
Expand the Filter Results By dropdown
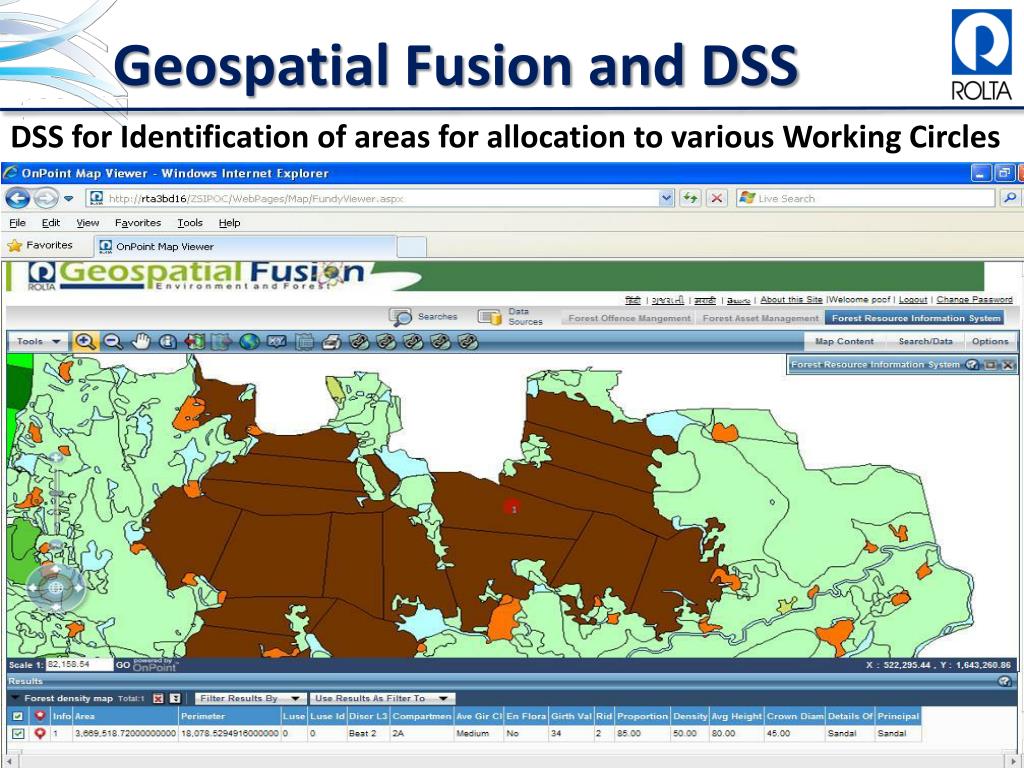coord(249,698)
